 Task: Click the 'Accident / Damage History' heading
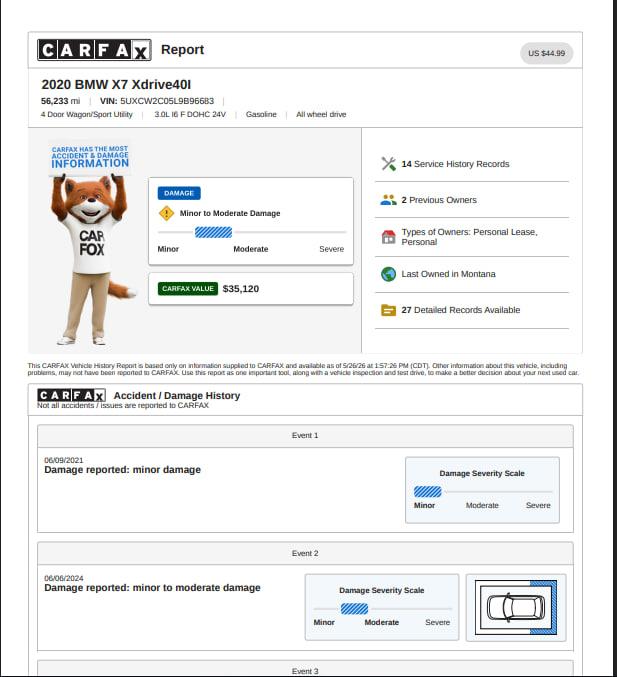pos(177,395)
